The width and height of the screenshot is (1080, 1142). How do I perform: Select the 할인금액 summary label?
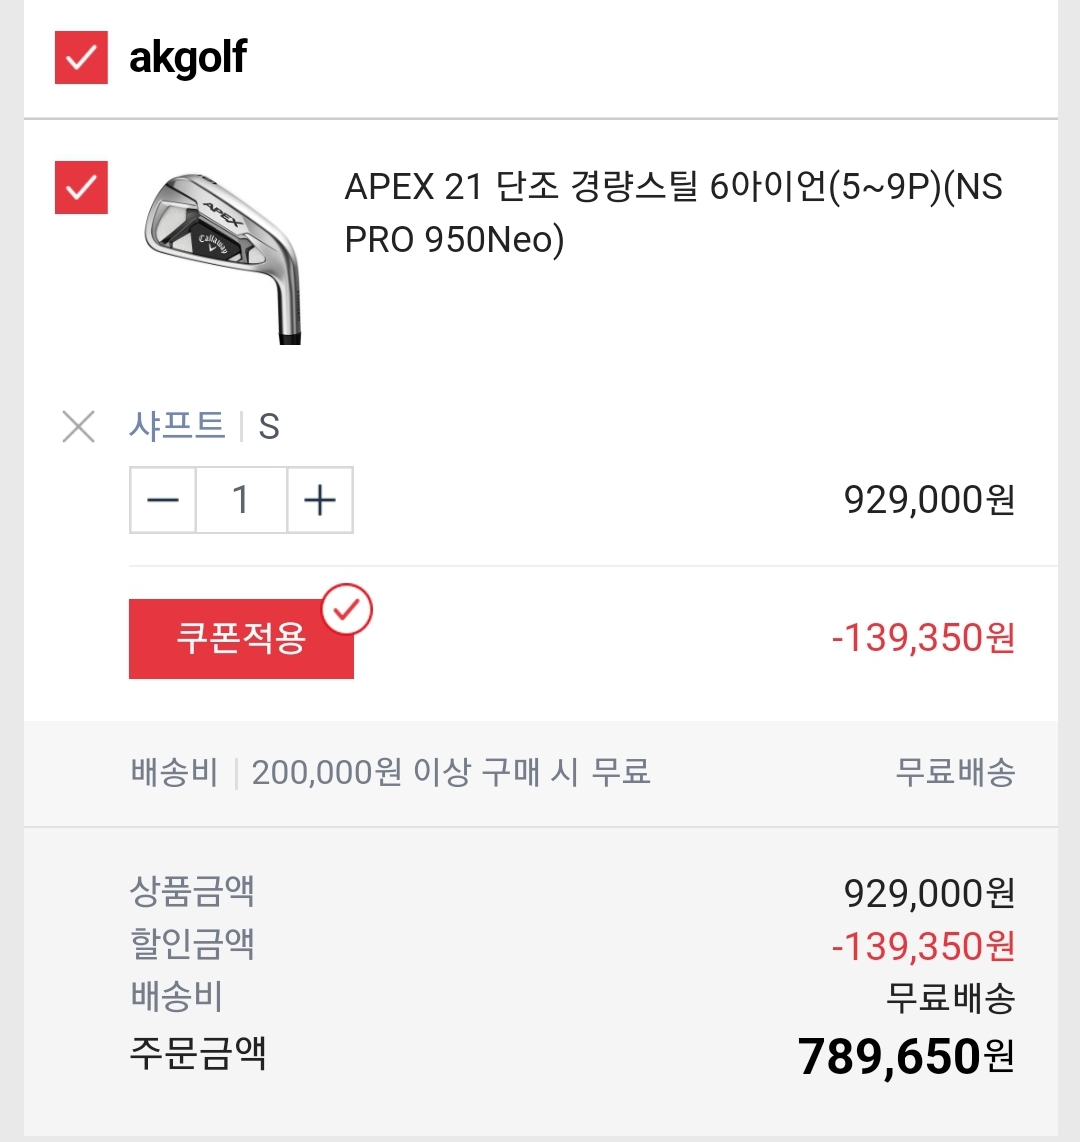click(192, 944)
